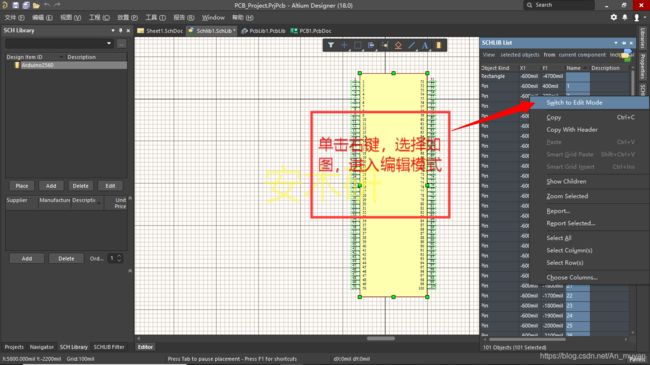Image resolution: width=650 pixels, height=365 pixels.
Task: Click the selection filter funnel icon
Action: 330,45
